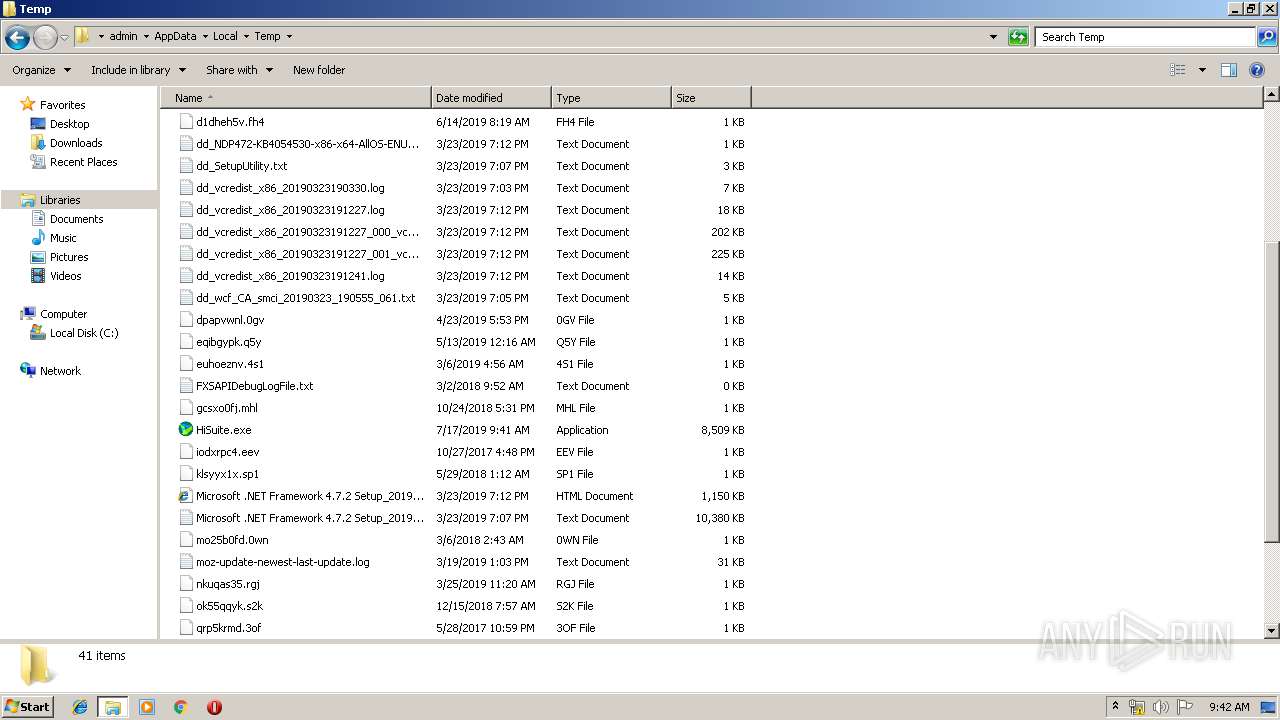Select the HiSuite.exe application icon
1280x720 pixels.
click(x=186, y=430)
